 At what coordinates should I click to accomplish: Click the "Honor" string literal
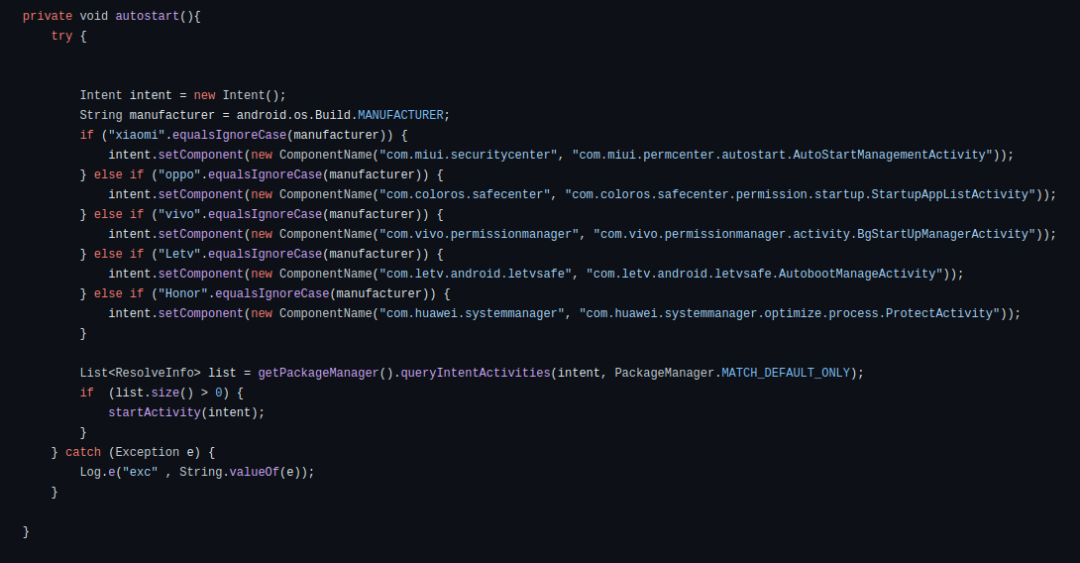pos(183,294)
